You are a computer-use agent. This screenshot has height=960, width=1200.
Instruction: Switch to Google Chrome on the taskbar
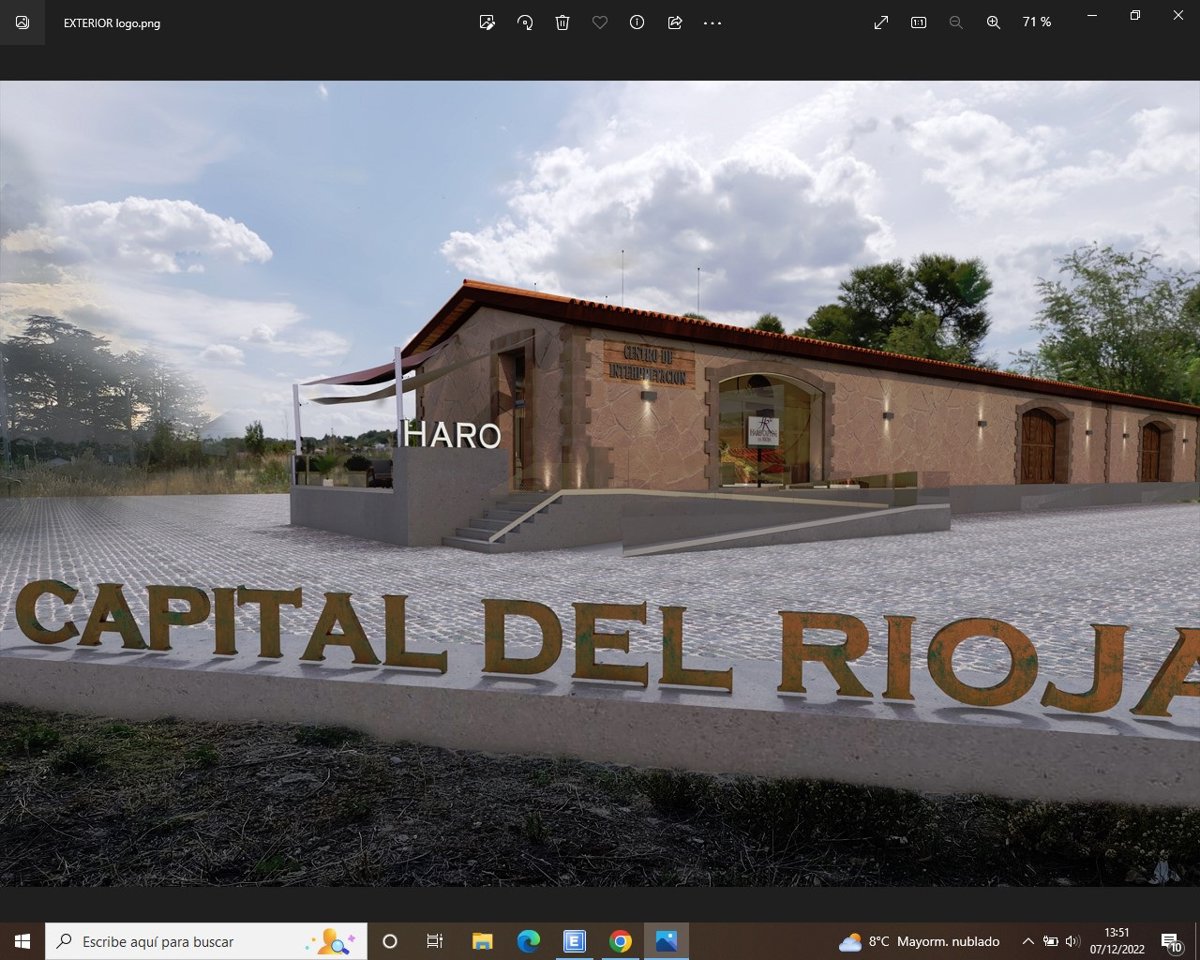pyautogui.click(x=620, y=941)
